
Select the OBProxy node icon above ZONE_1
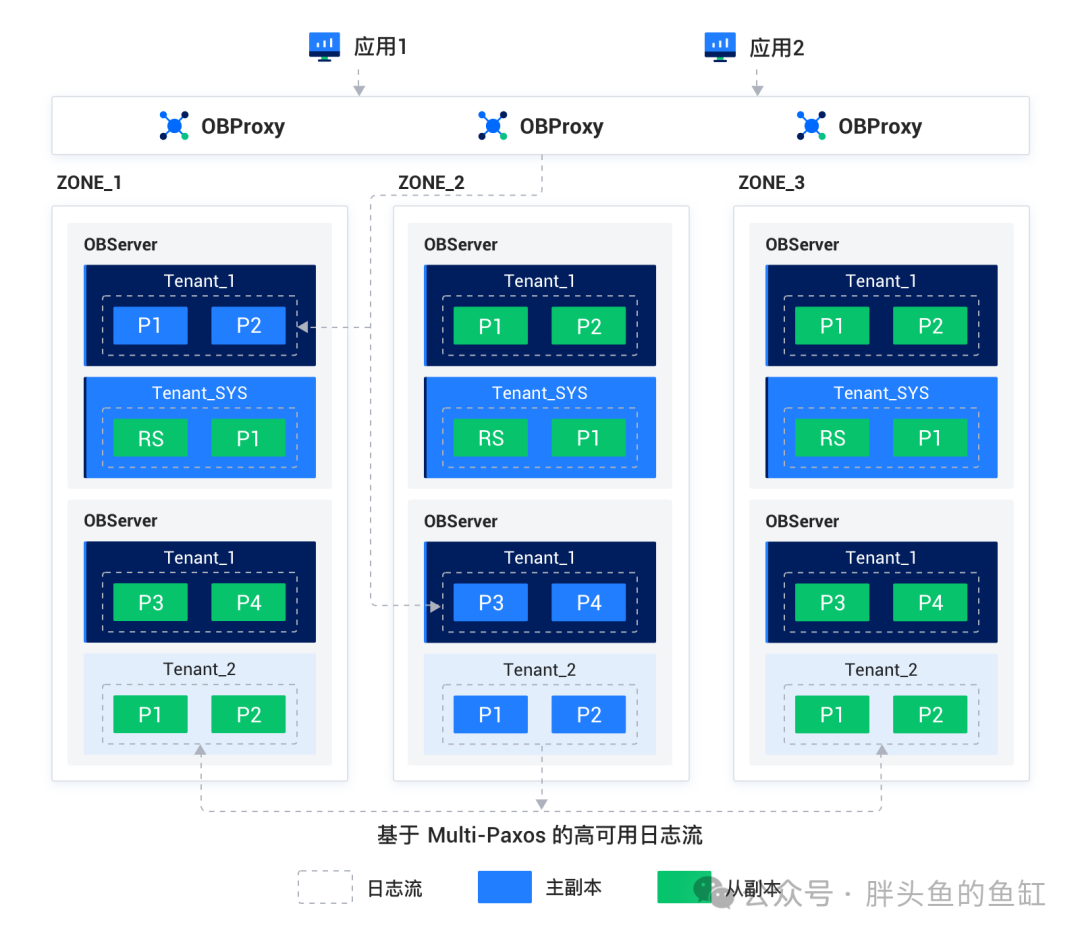point(174,126)
